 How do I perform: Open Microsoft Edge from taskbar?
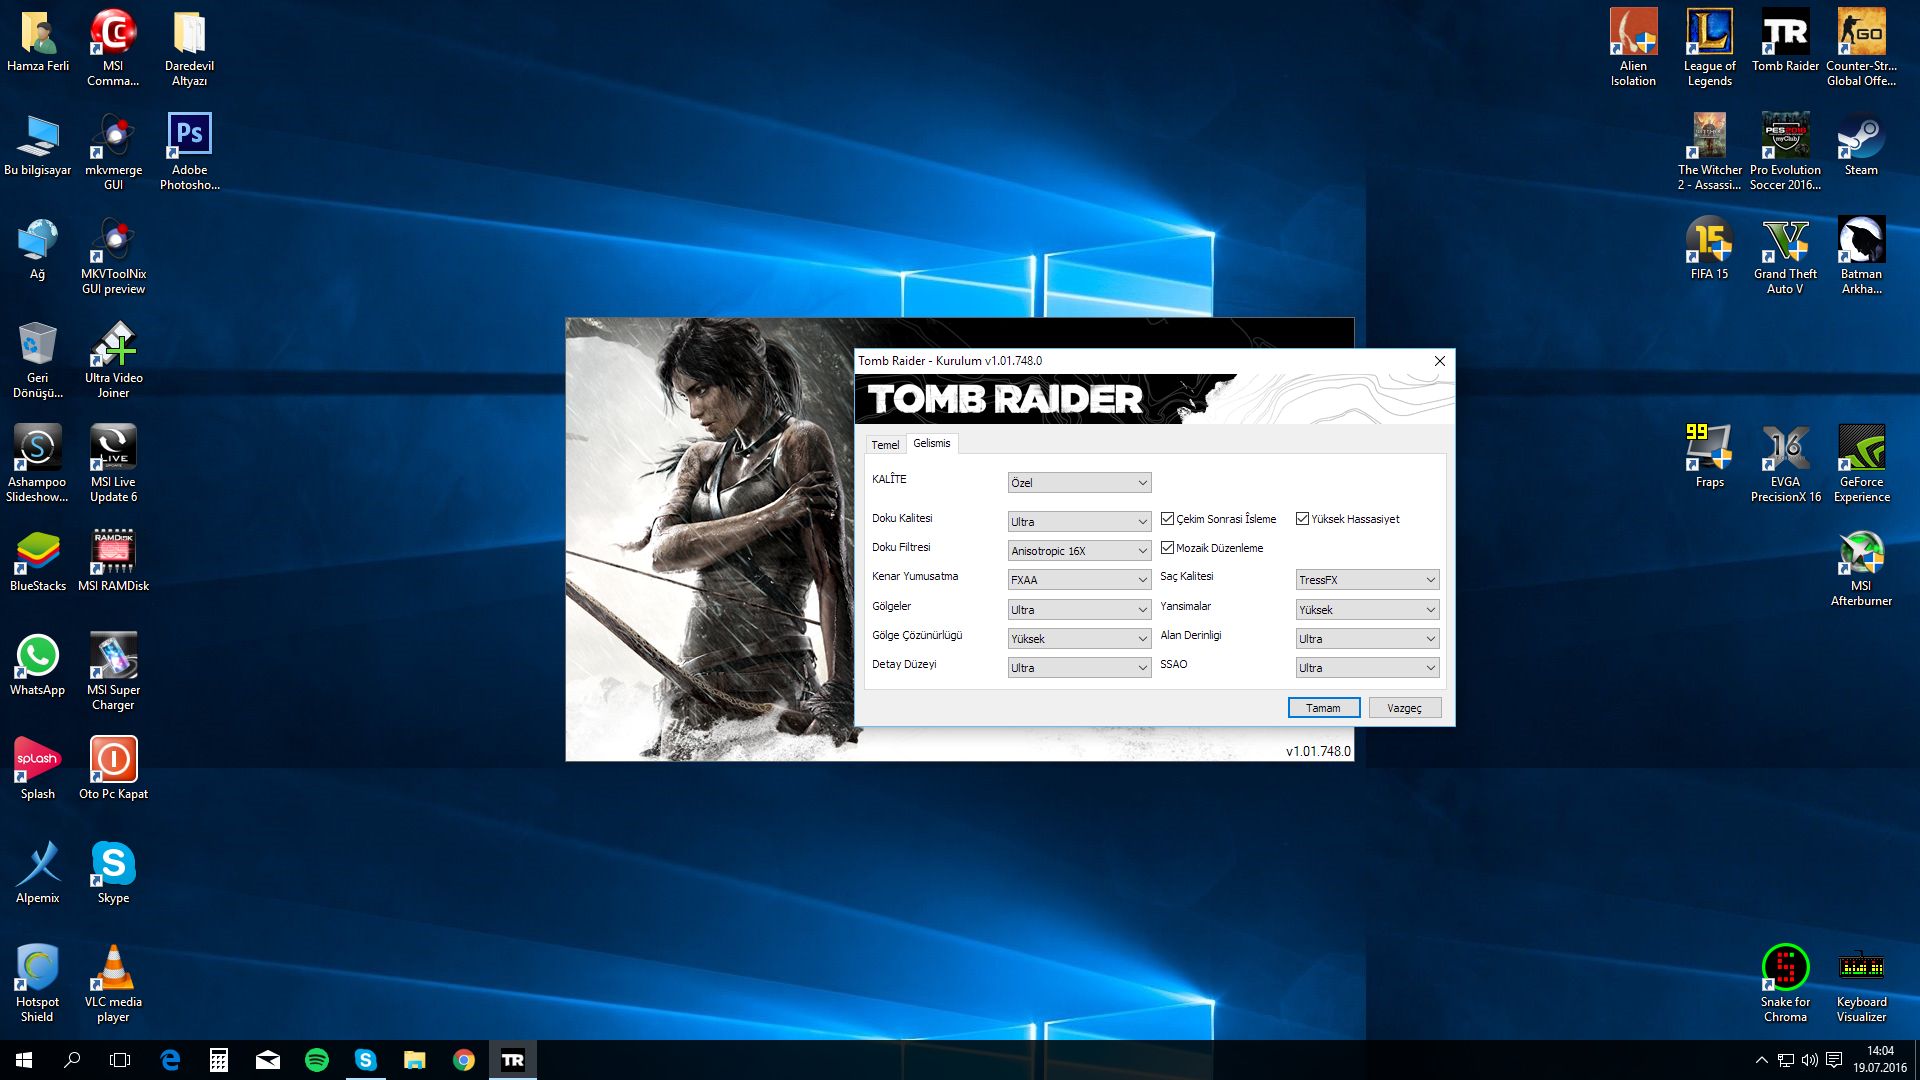(x=170, y=1060)
